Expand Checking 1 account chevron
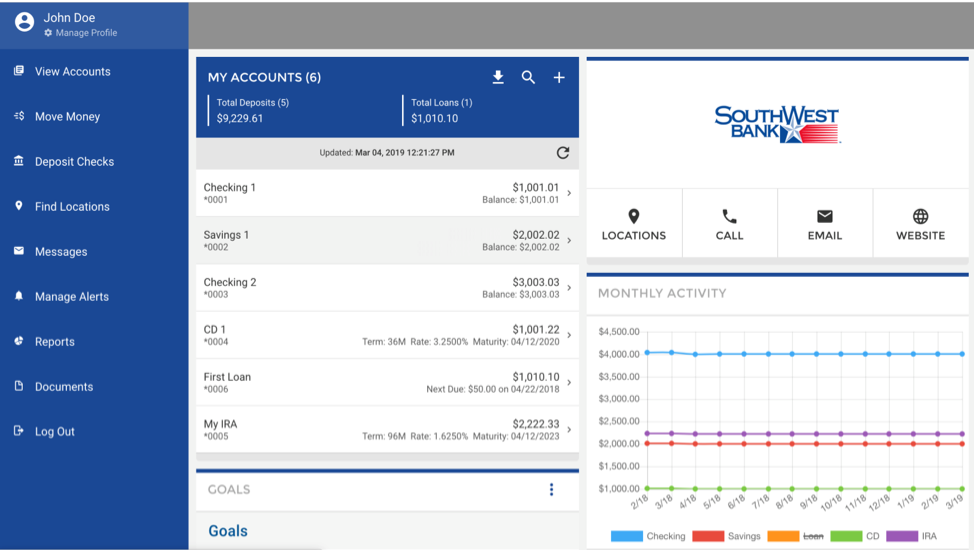The height and width of the screenshot is (550, 974). click(x=569, y=193)
